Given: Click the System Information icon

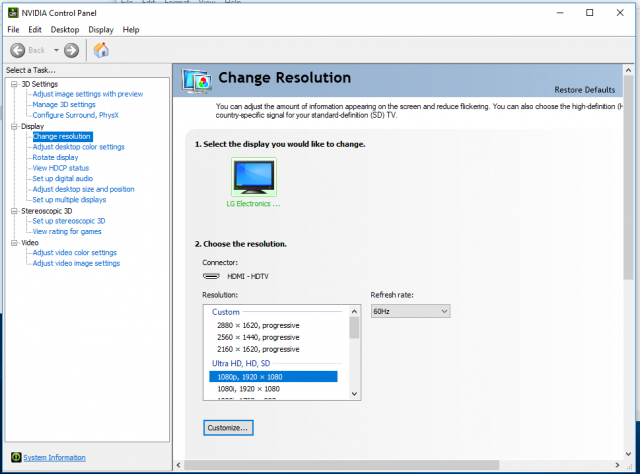Looking at the screenshot, I should (13, 458).
